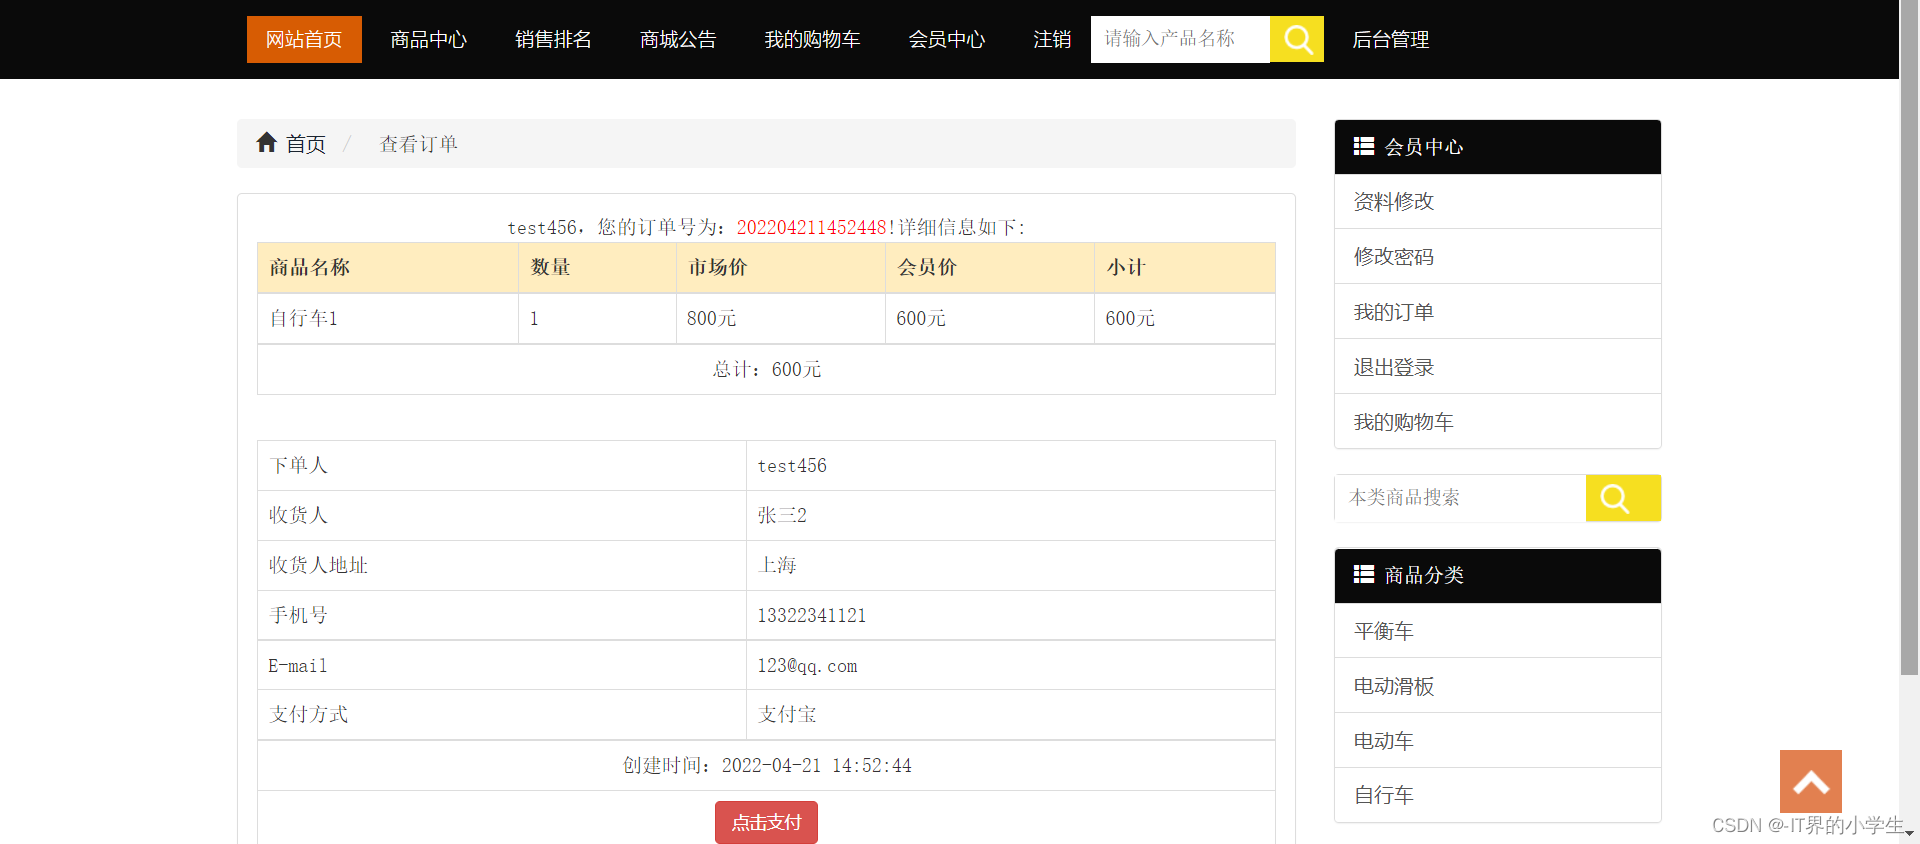Screen dimensions: 1920x844
Task: Select 我的订单 in member center sidebar
Action: (1393, 312)
